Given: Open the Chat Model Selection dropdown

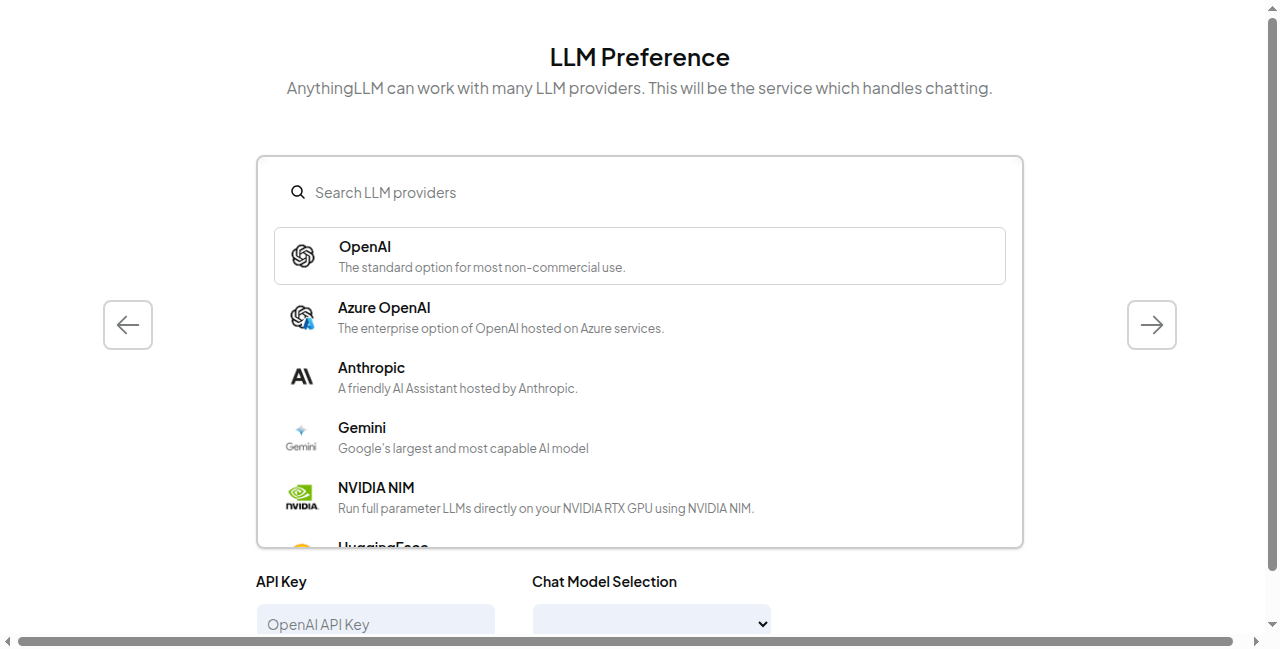Looking at the screenshot, I should 651,623.
